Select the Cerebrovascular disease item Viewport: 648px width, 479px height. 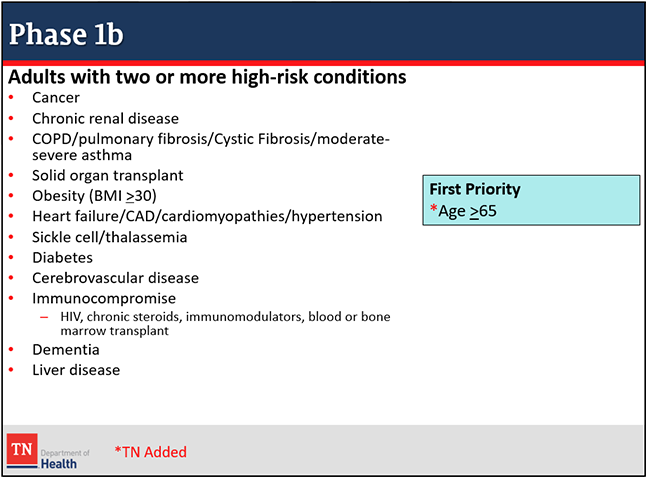click(x=115, y=278)
